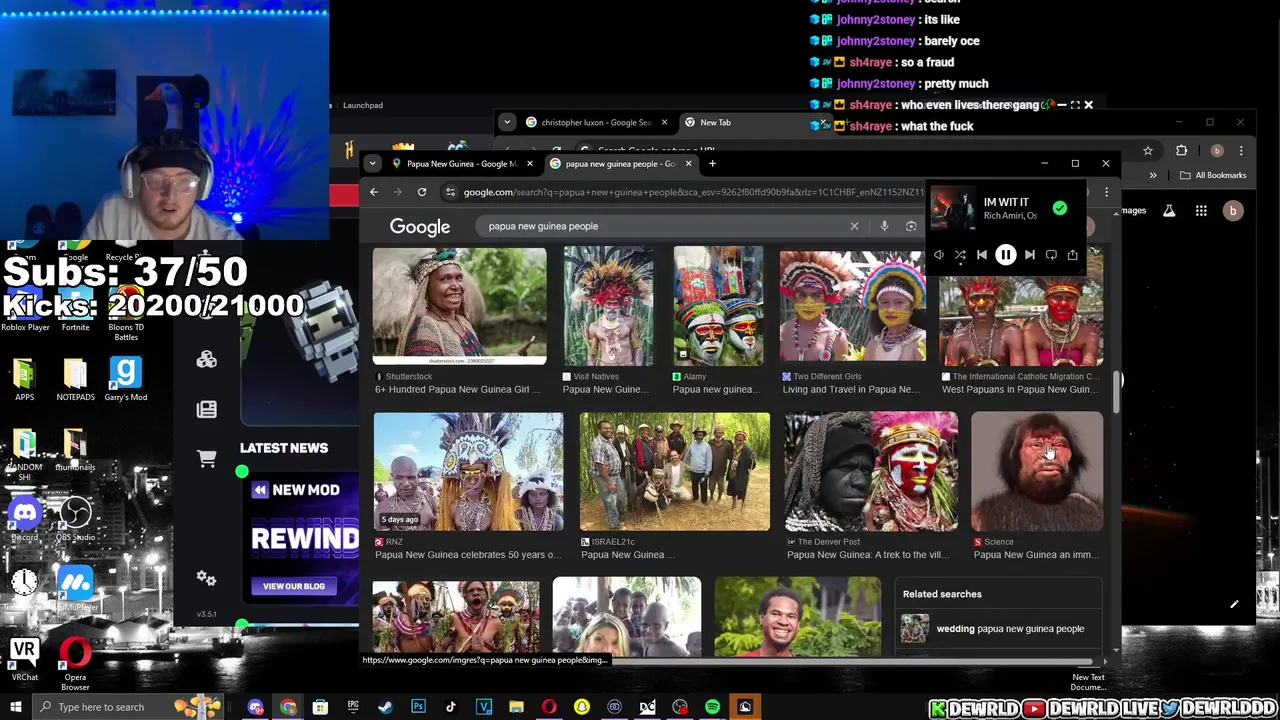The height and width of the screenshot is (720, 1280).
Task: Open Two Different Girls image result
Action: click(853, 306)
